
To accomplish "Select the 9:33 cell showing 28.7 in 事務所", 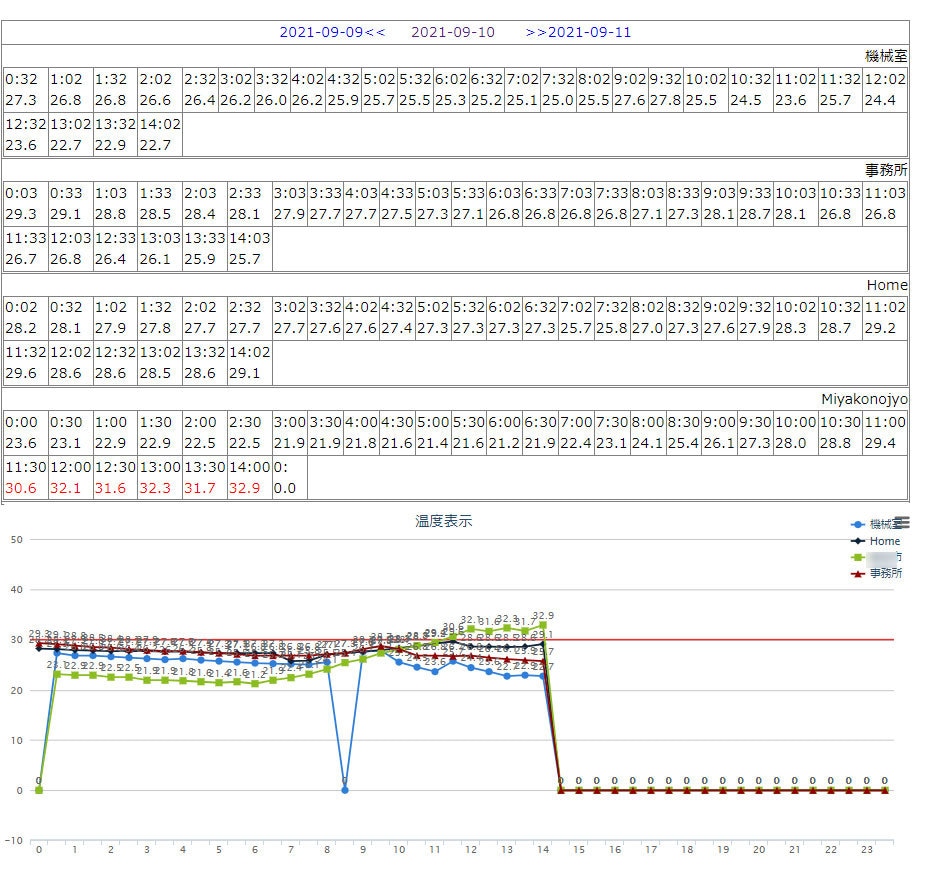I will click(x=755, y=203).
